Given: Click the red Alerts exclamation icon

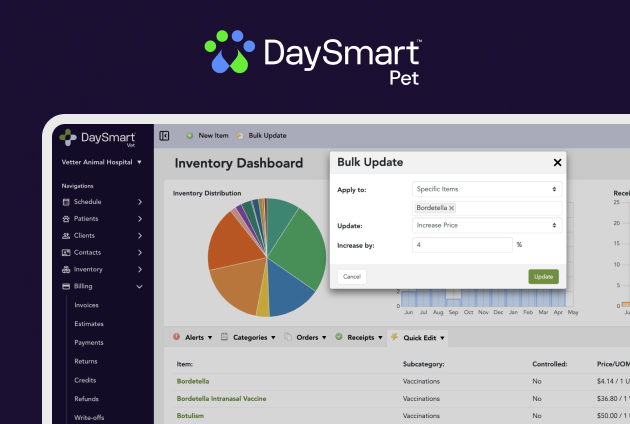Looking at the screenshot, I should 176,337.
